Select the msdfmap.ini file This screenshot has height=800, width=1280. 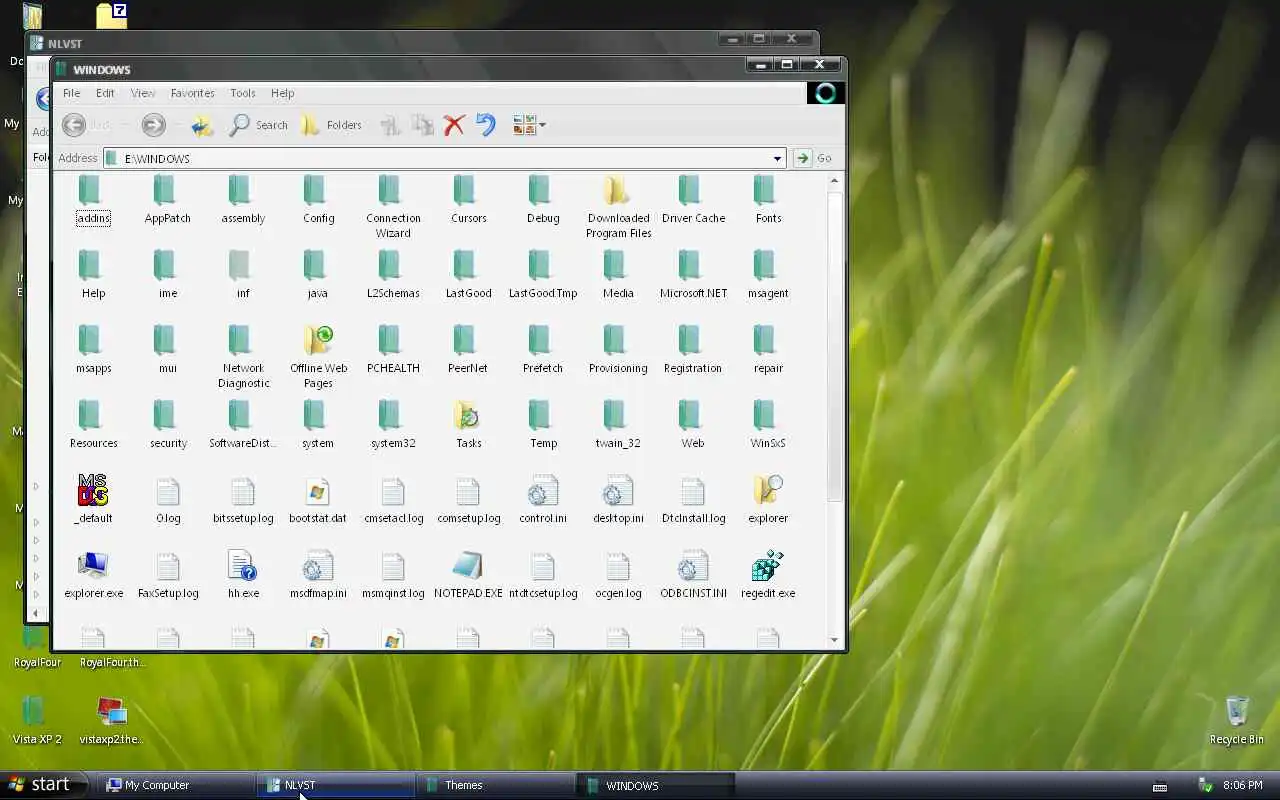click(318, 575)
